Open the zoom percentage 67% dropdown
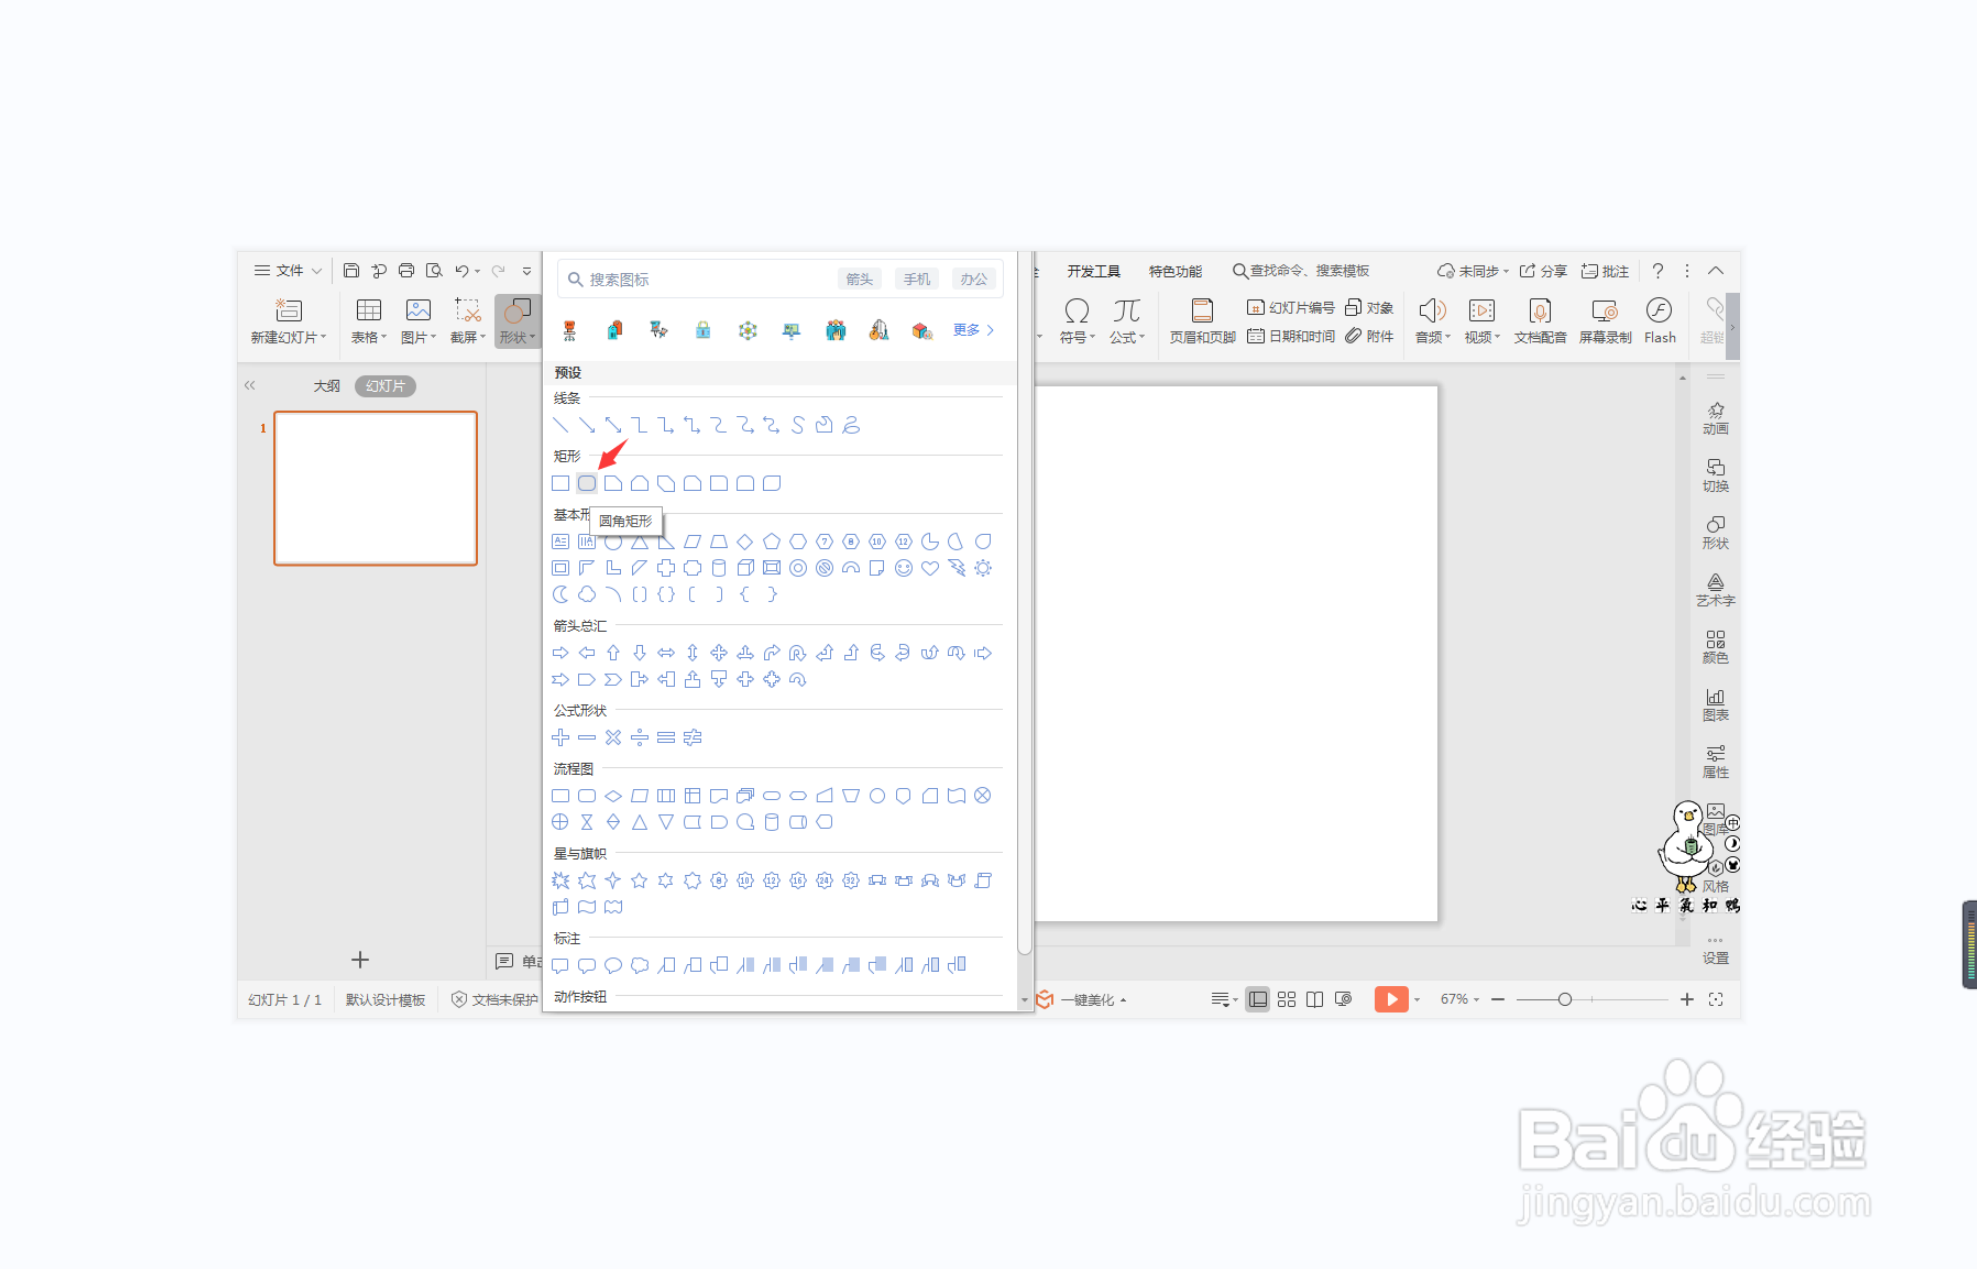Viewport: 1977px width, 1269px height. tap(1459, 999)
